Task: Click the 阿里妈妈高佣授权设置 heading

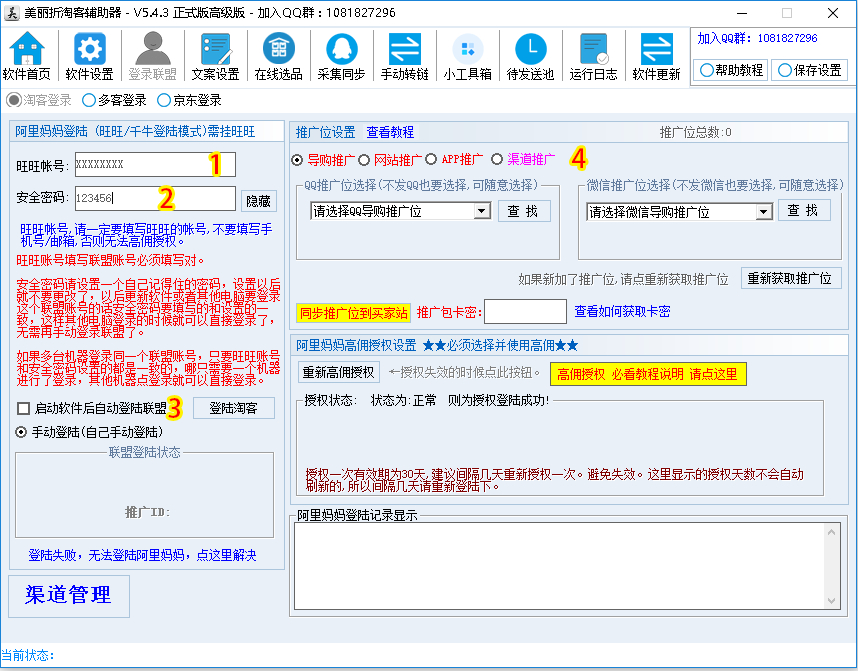Action: [x=356, y=345]
